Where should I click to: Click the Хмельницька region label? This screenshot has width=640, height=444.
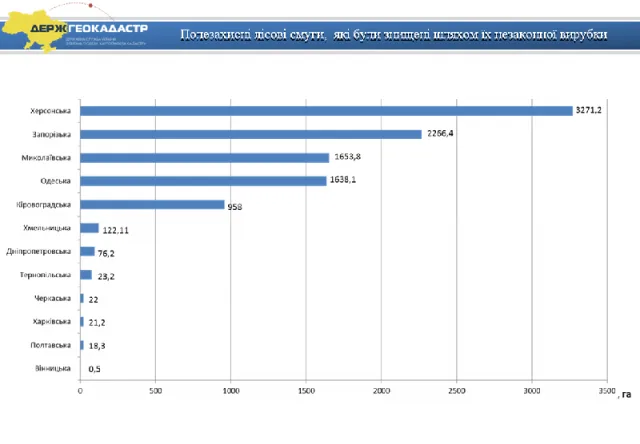coord(47,228)
